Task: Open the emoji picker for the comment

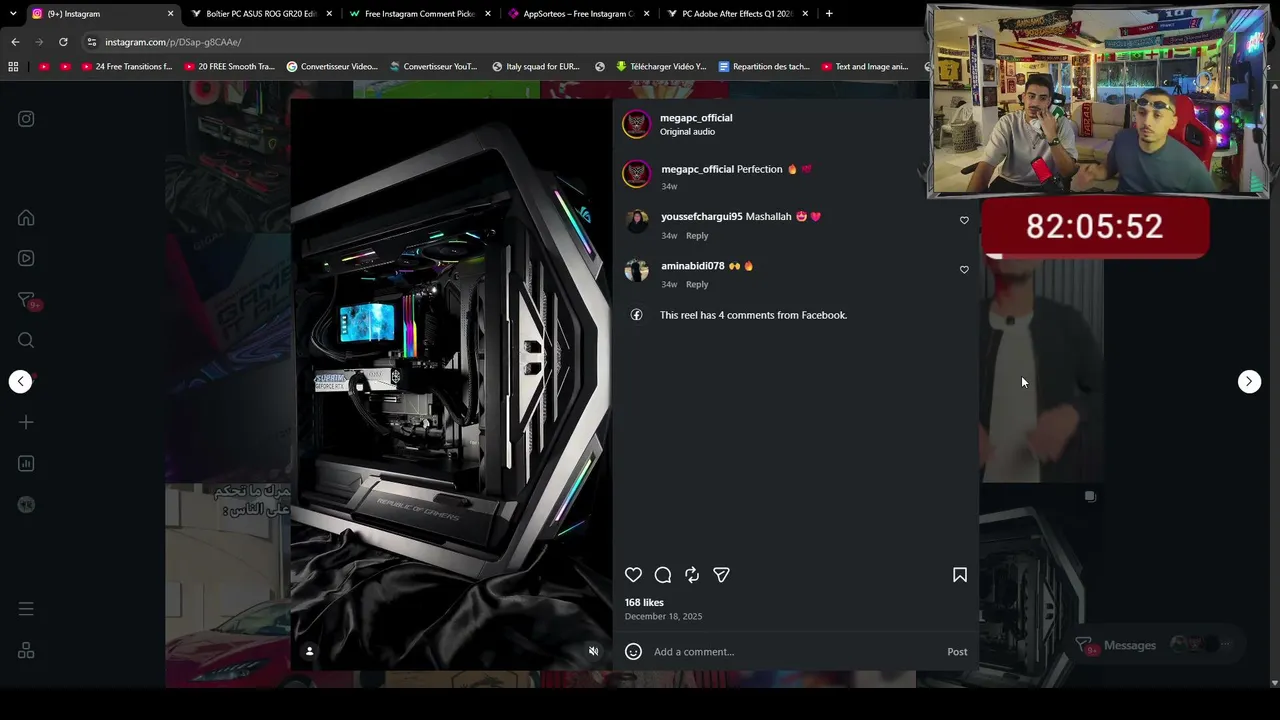Action: tap(633, 652)
